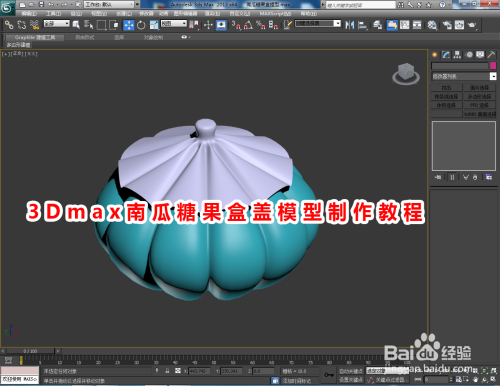Toggle the 3D Snaps button
This screenshot has width=500, height=386.
[236, 25]
